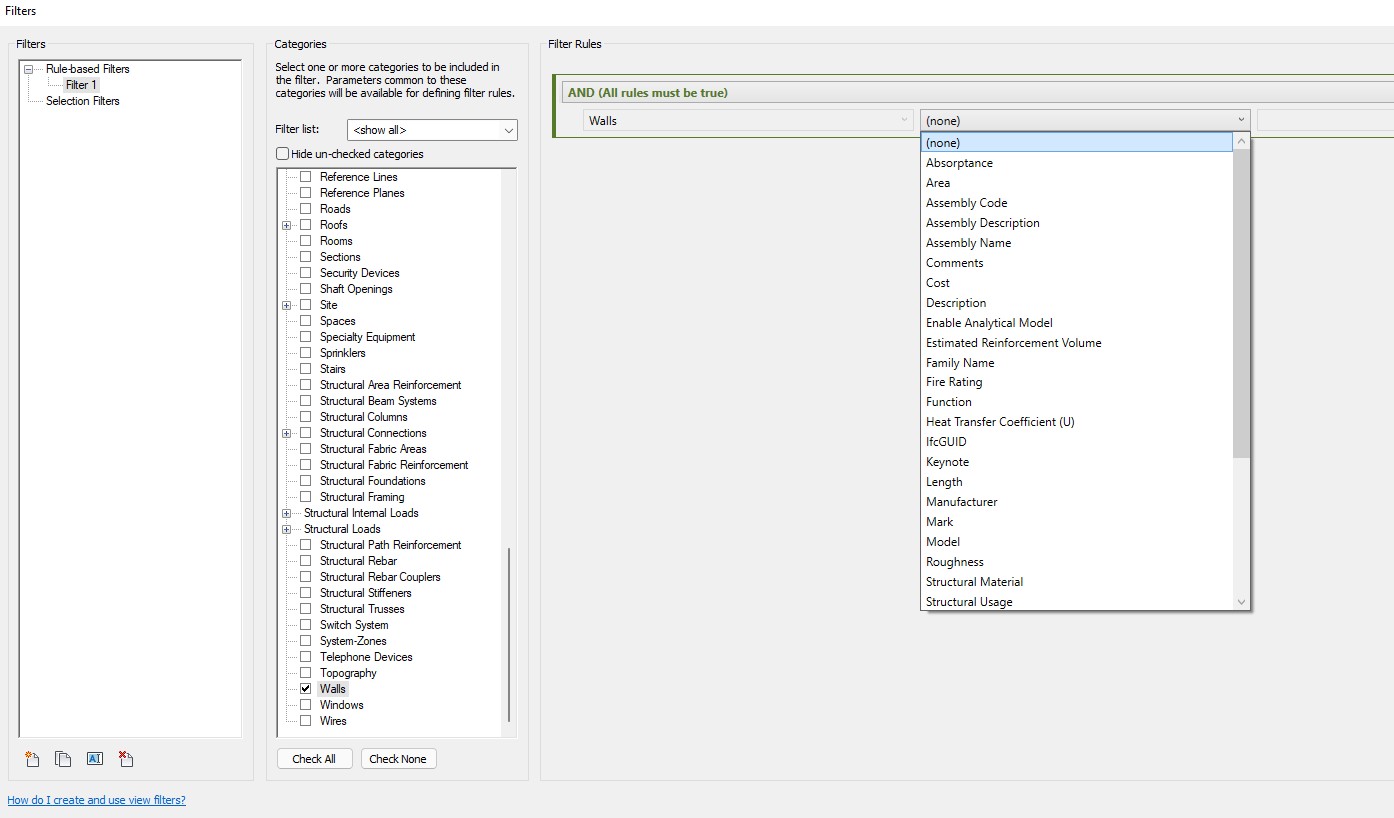Check the Stairs category
This screenshot has width=1394, height=818.
305,368
